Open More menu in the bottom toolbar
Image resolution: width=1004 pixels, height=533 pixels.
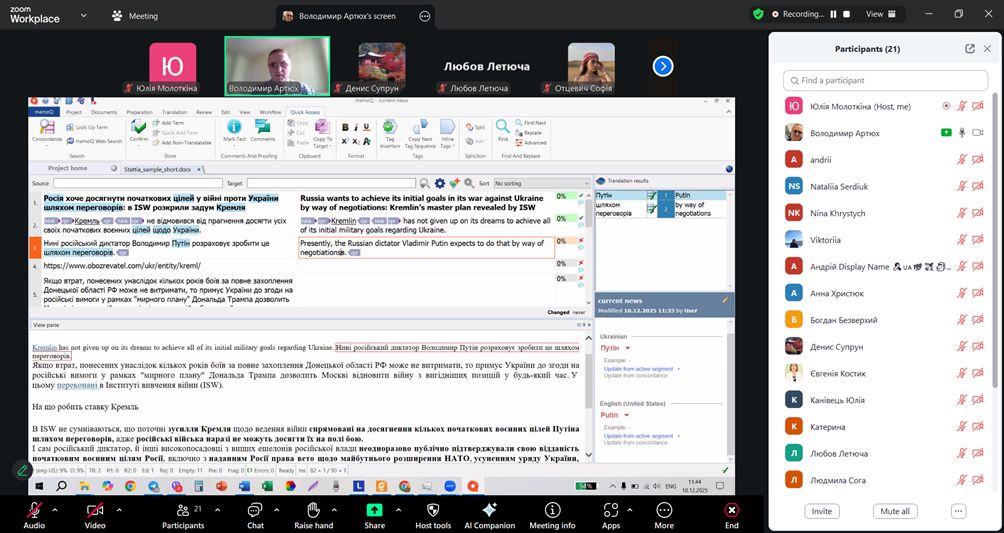664,512
